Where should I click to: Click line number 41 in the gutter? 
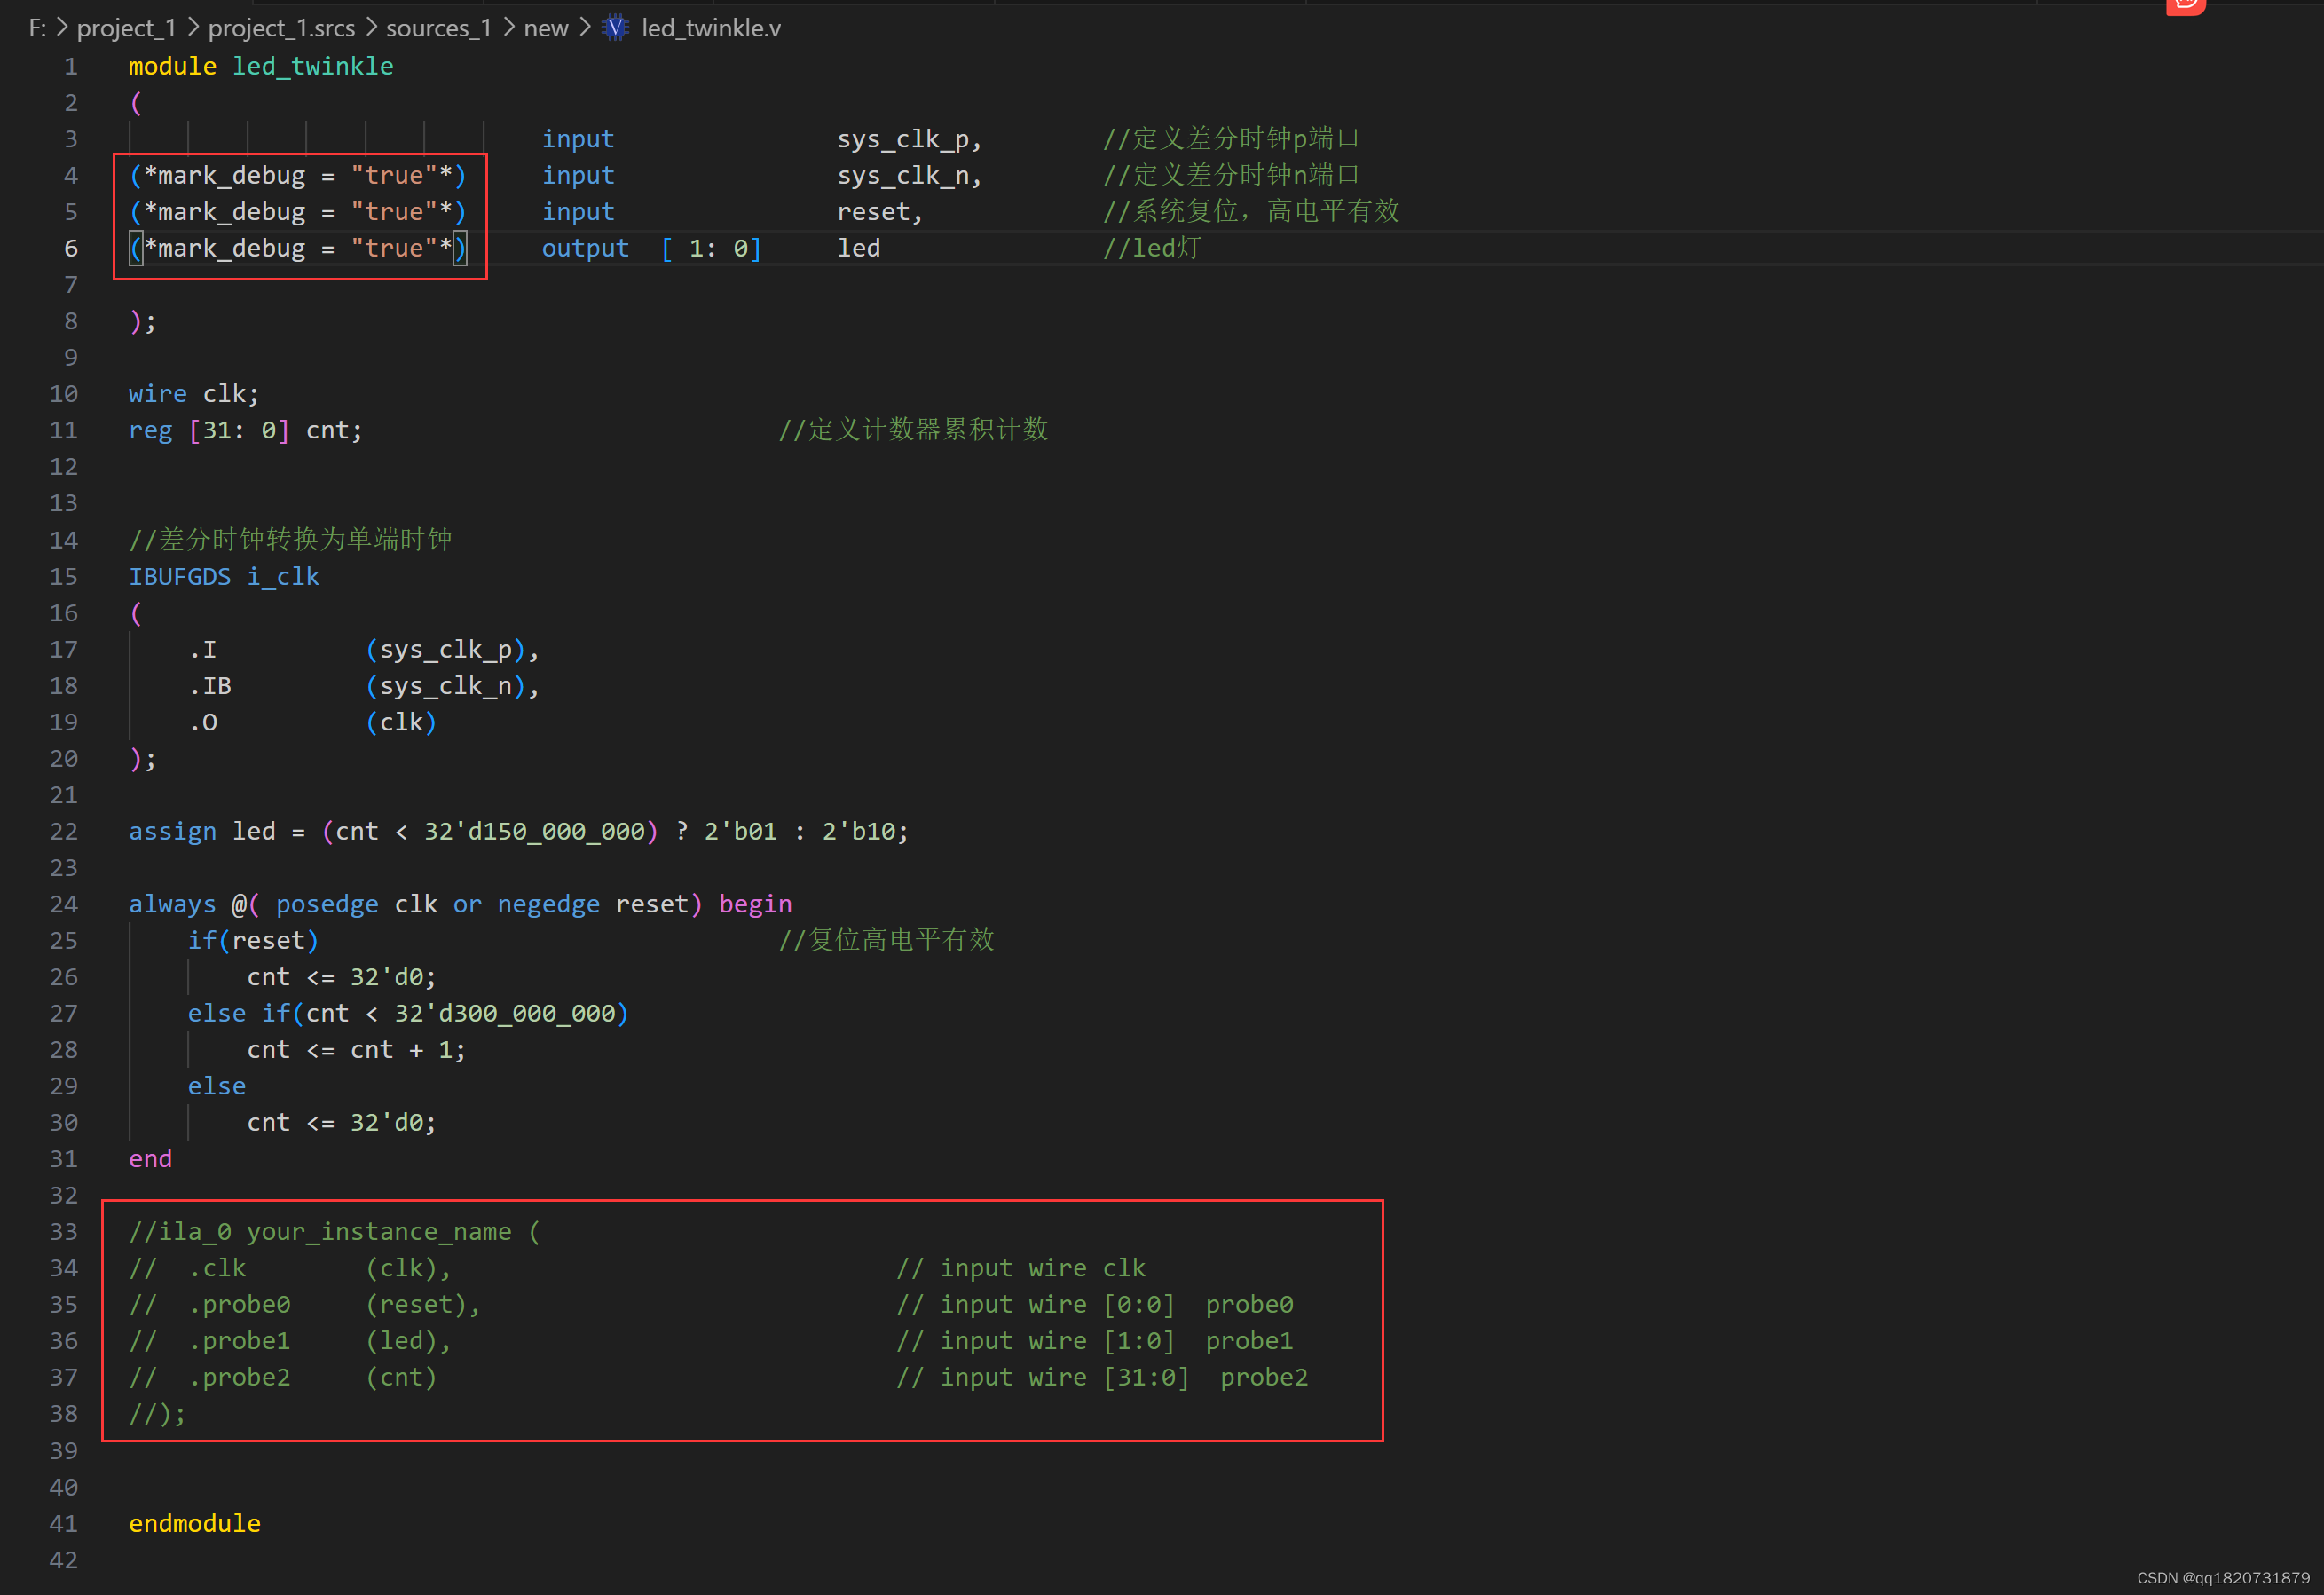[64, 1524]
